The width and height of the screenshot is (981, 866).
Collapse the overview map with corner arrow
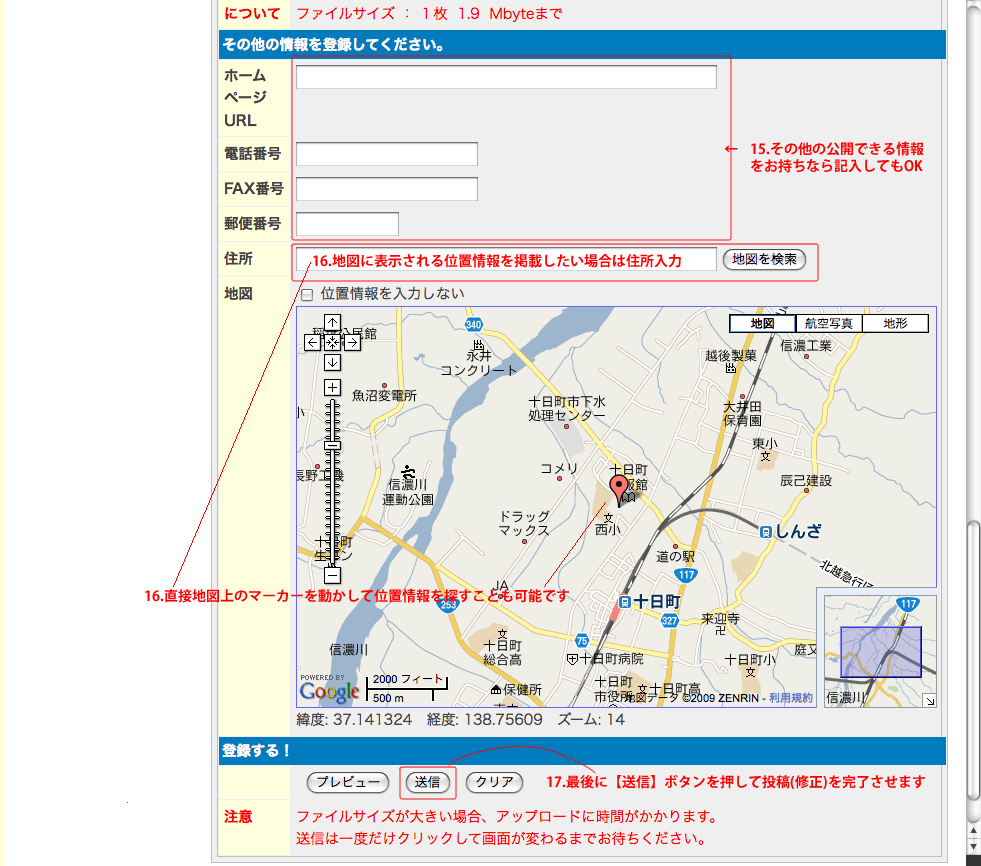(x=930, y=701)
